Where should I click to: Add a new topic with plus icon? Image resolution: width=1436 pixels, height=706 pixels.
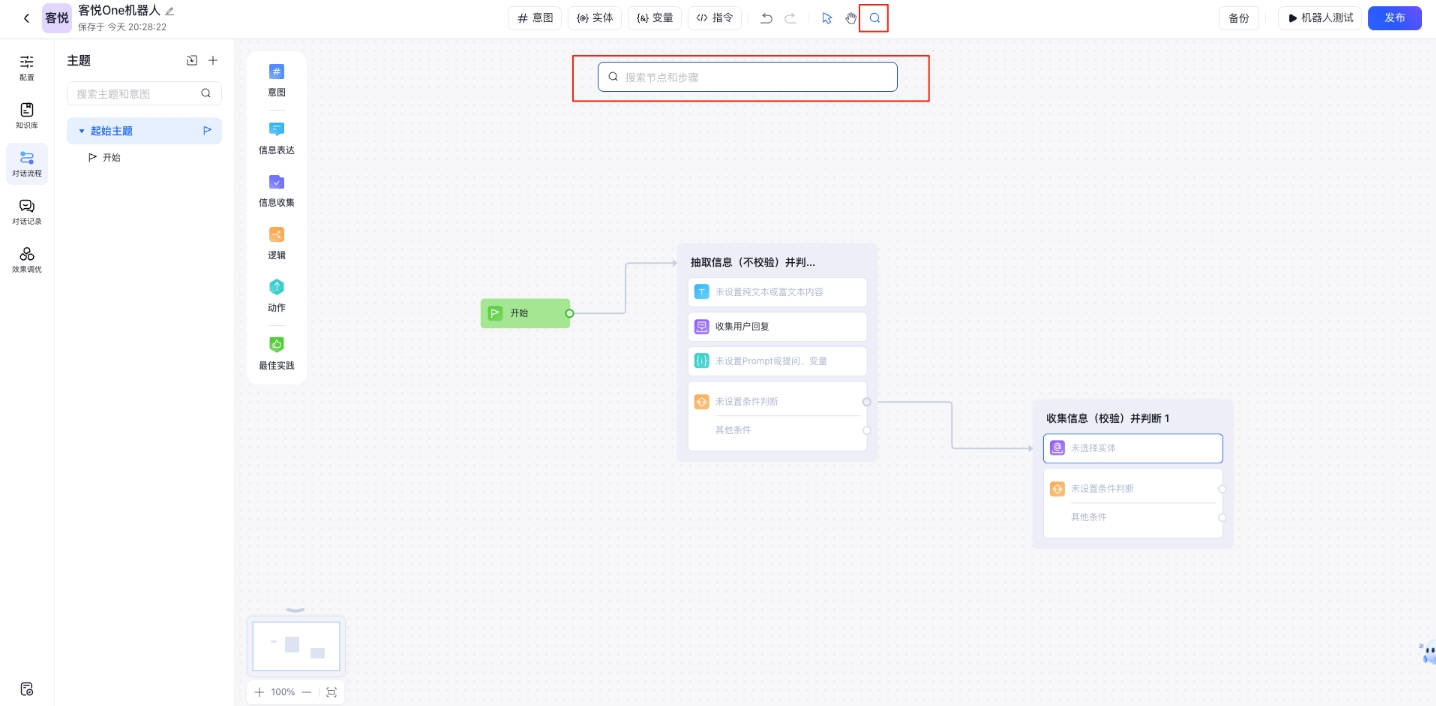tap(213, 61)
